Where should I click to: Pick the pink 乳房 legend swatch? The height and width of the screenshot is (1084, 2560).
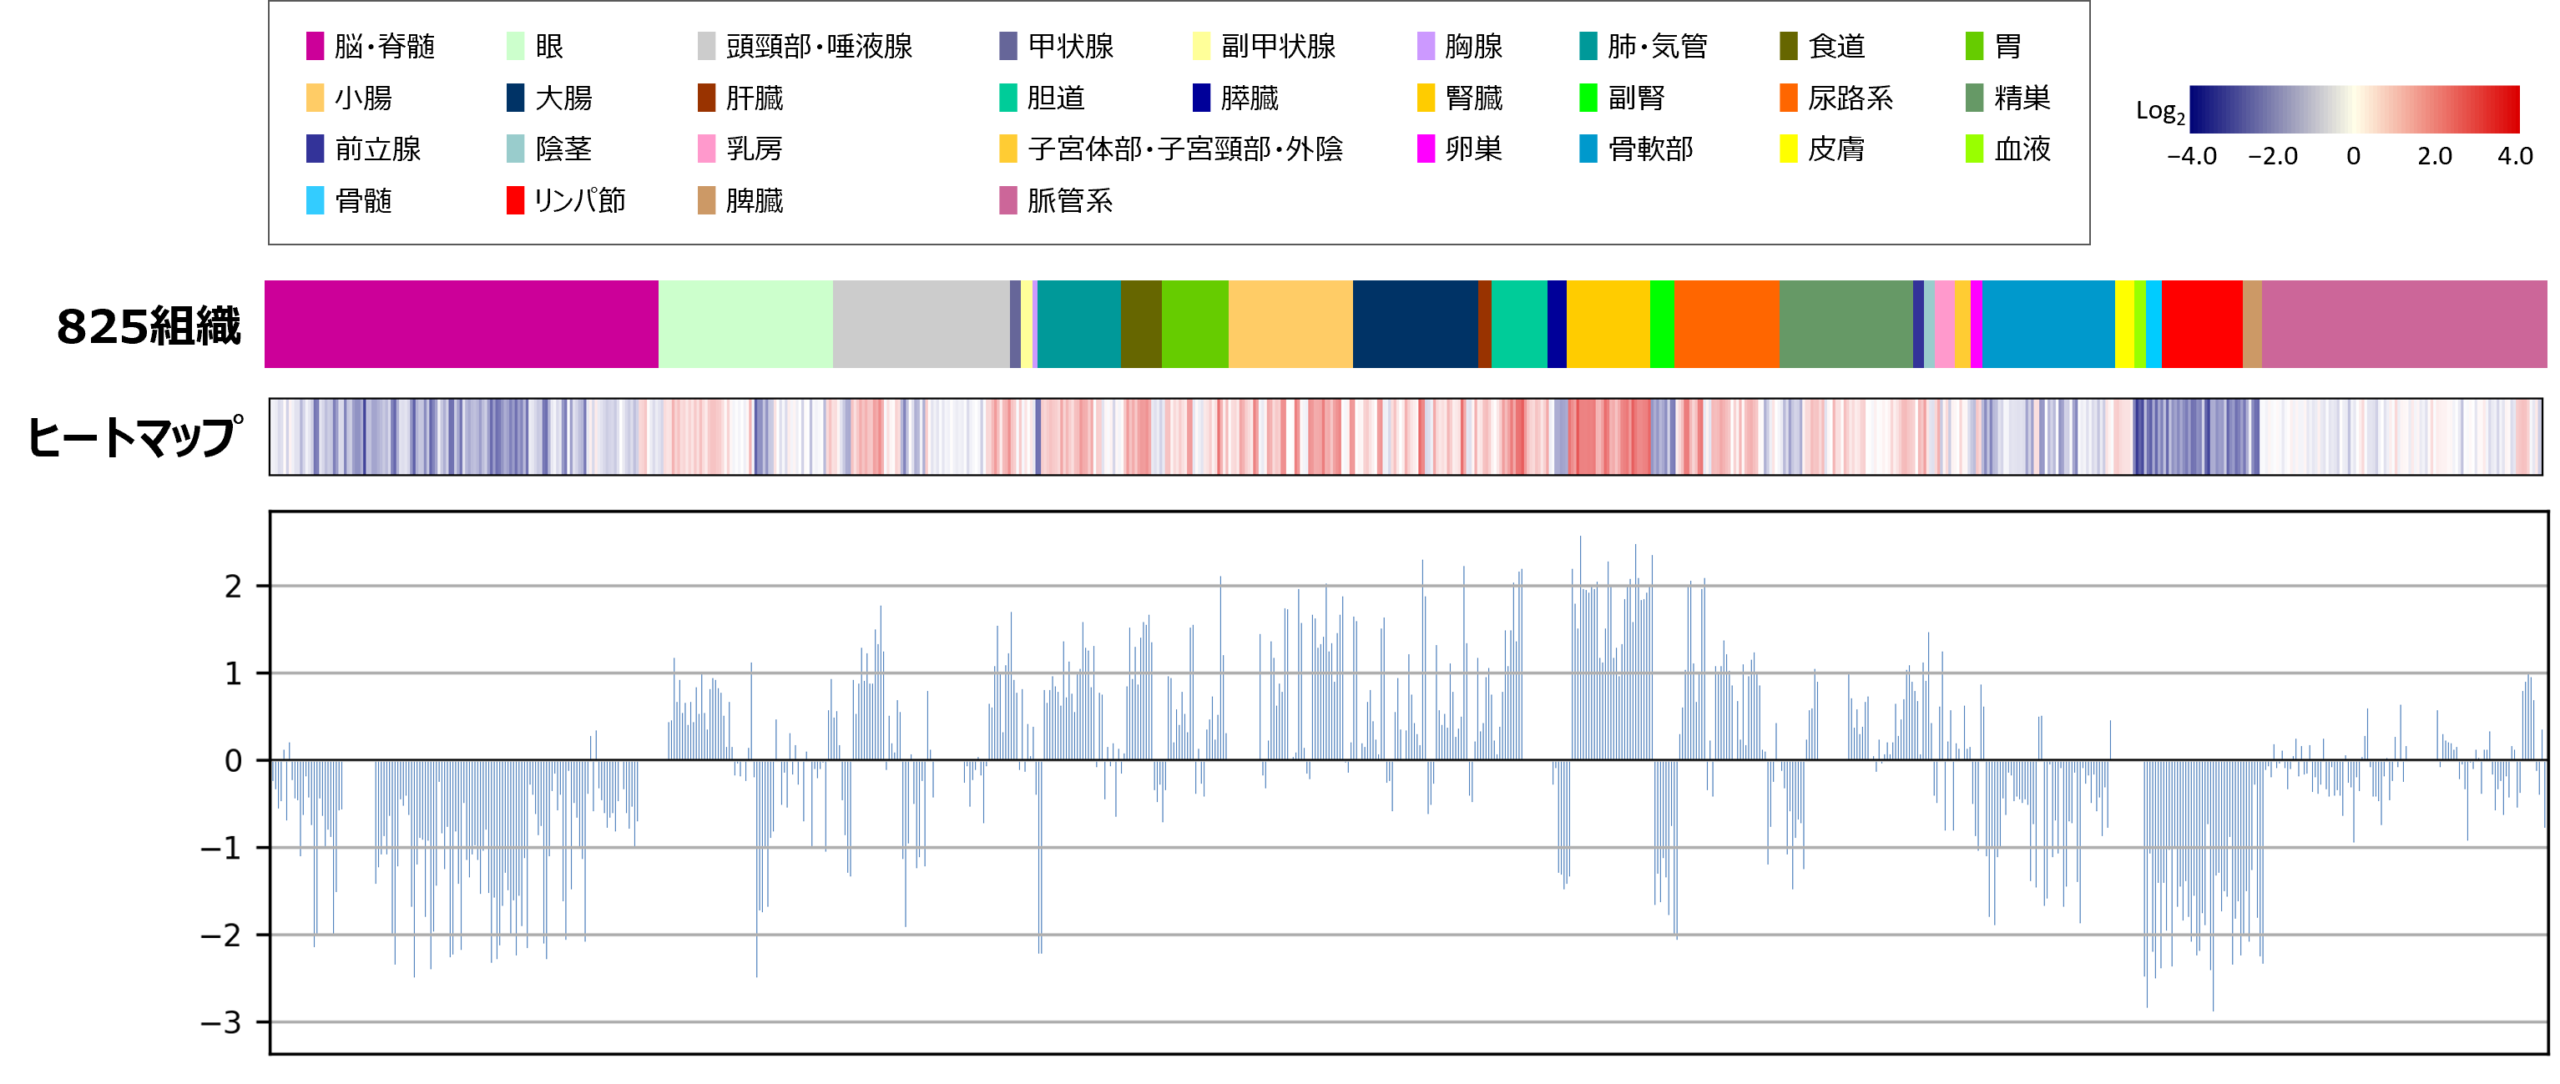(706, 149)
